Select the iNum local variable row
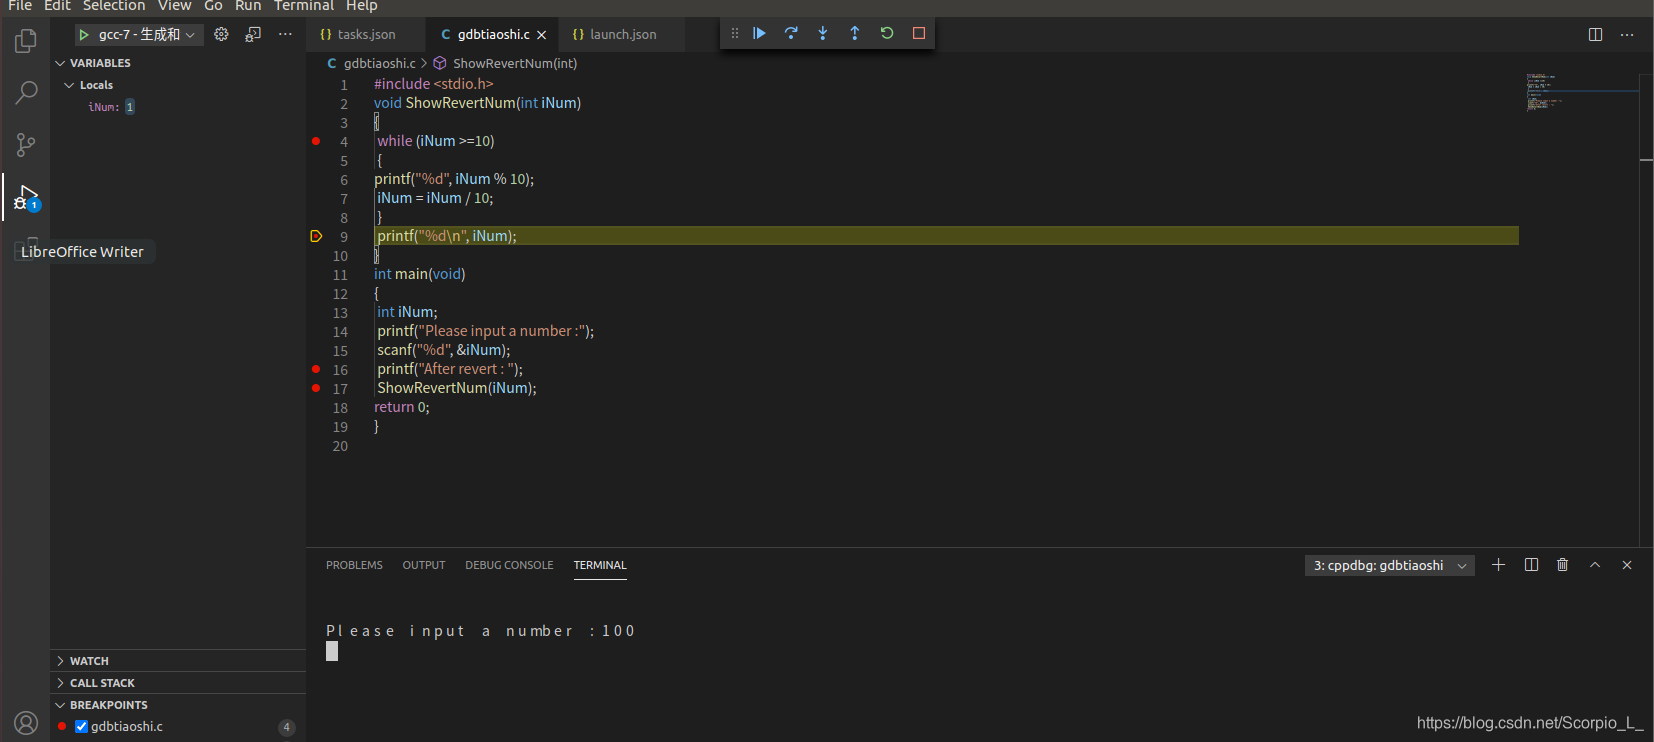The image size is (1654, 742). pyautogui.click(x=178, y=107)
